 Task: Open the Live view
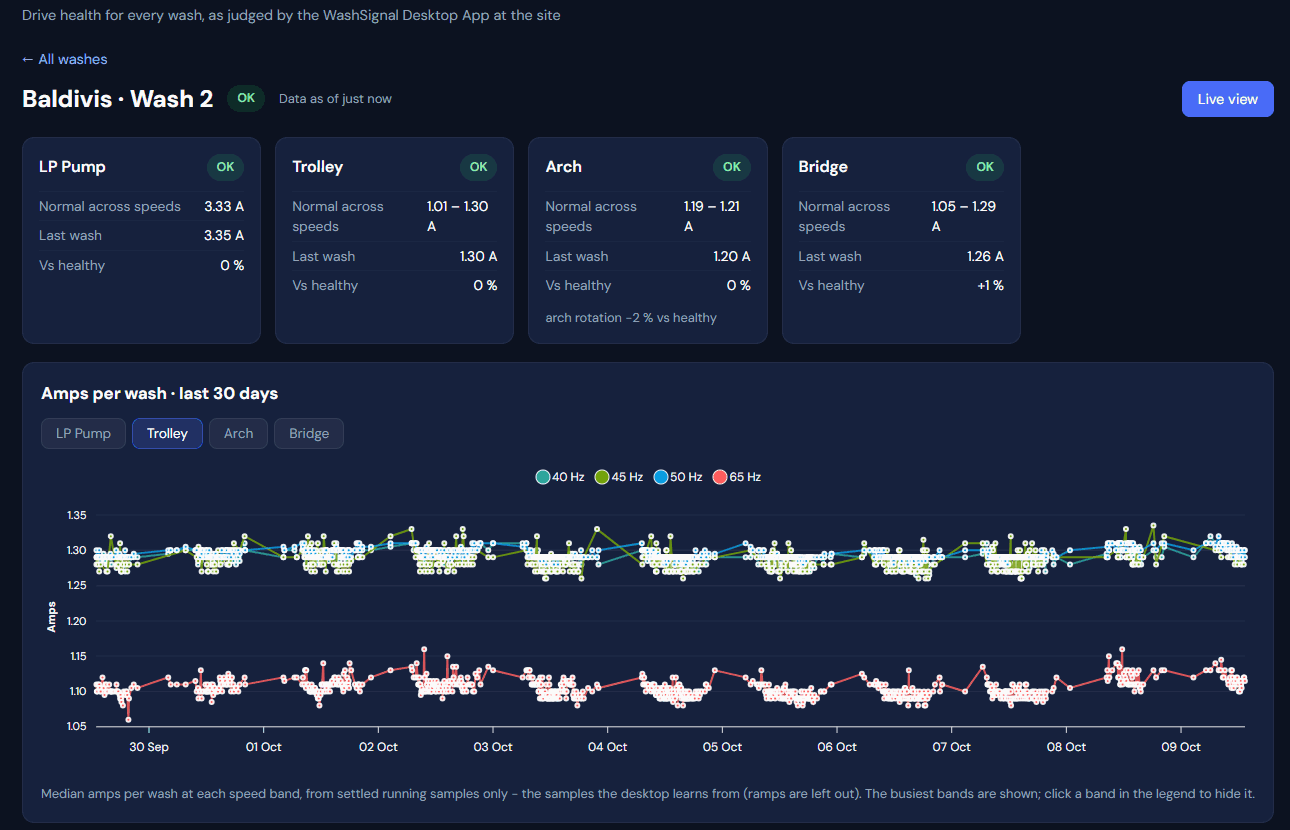pos(1227,99)
